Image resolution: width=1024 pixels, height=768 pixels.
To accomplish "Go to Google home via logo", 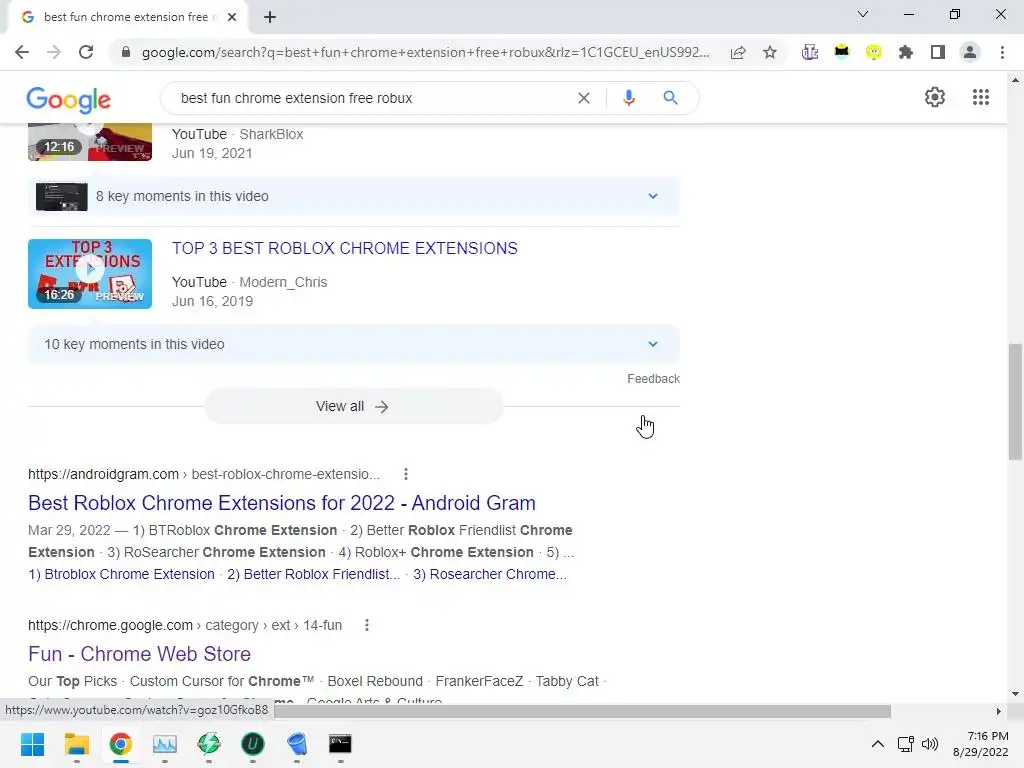I will coord(69,100).
